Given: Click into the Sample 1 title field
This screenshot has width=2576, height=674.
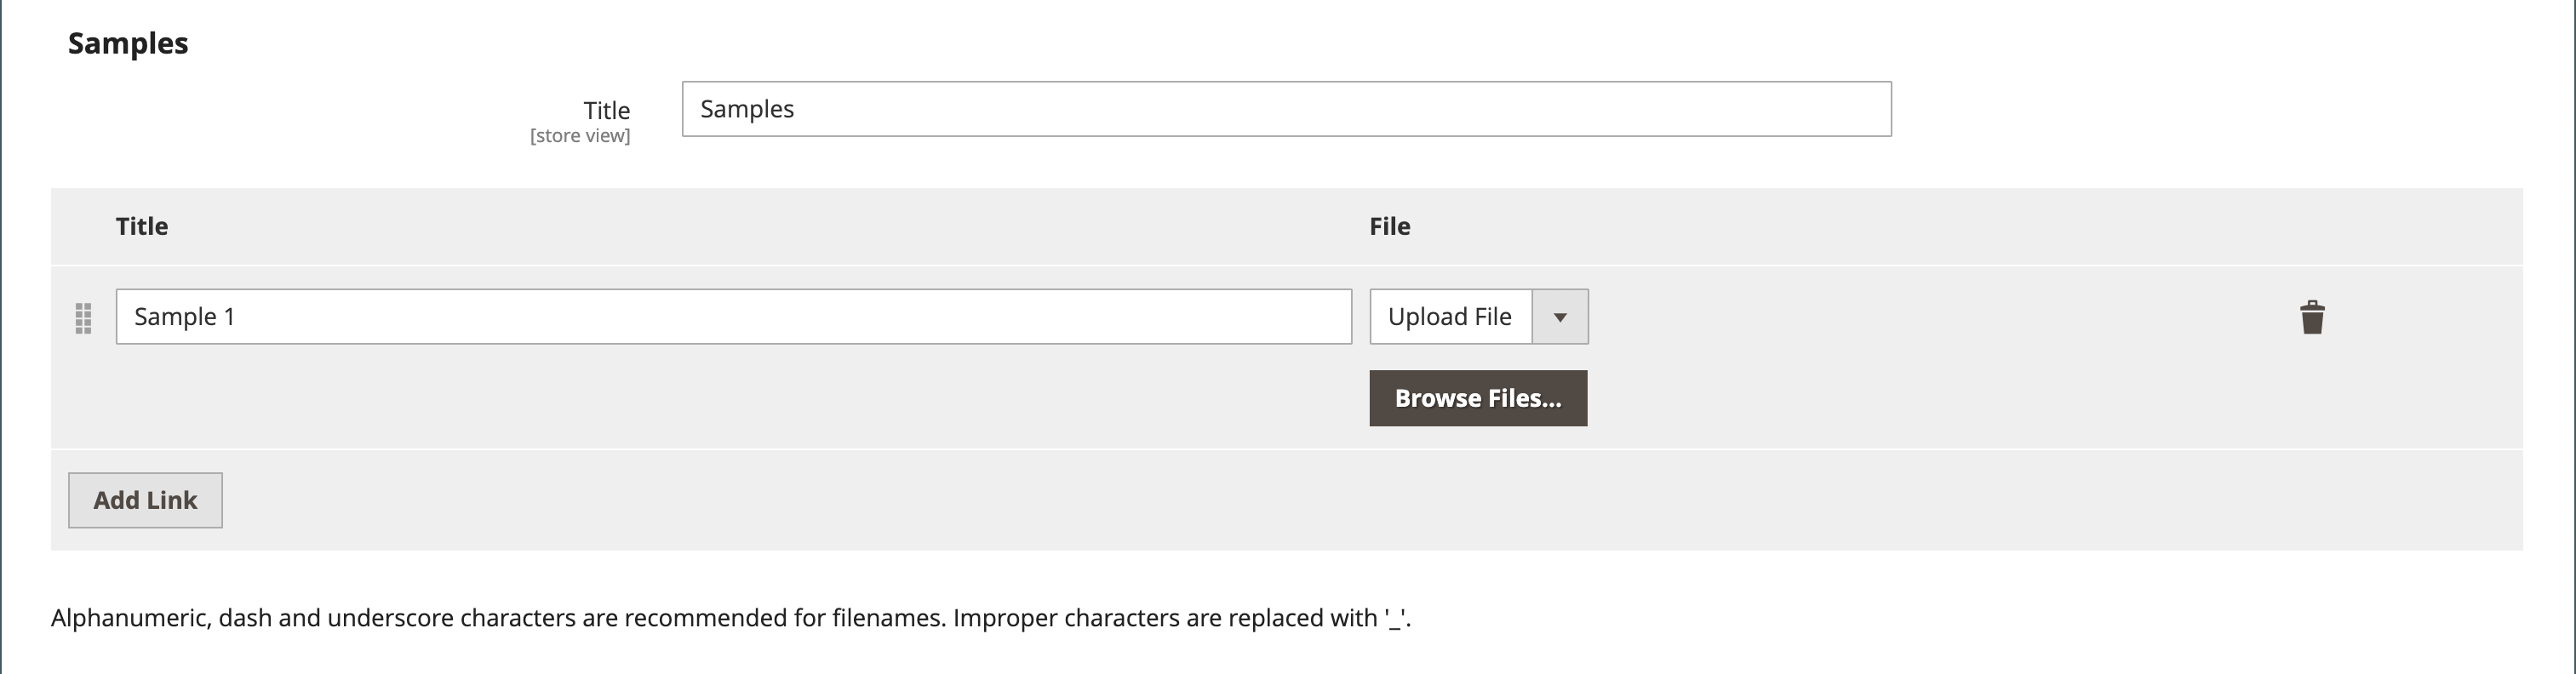Looking at the screenshot, I should click(x=733, y=317).
